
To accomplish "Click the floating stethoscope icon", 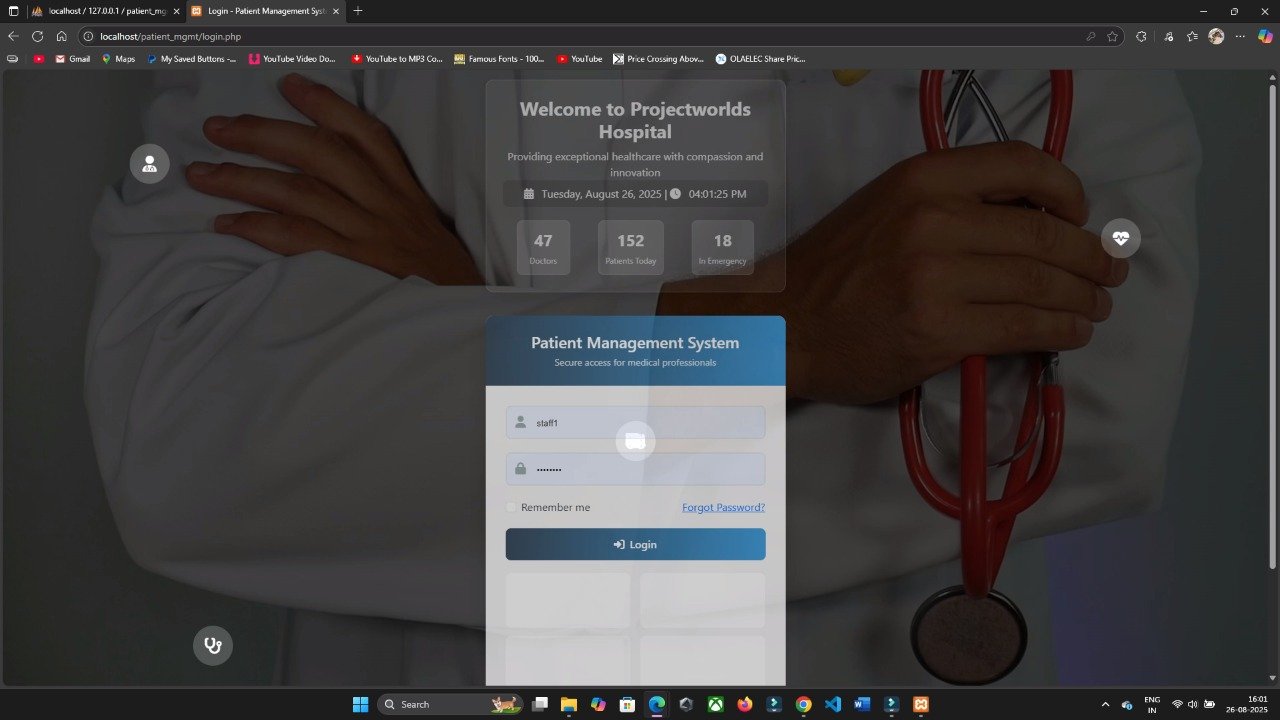I will click(212, 645).
